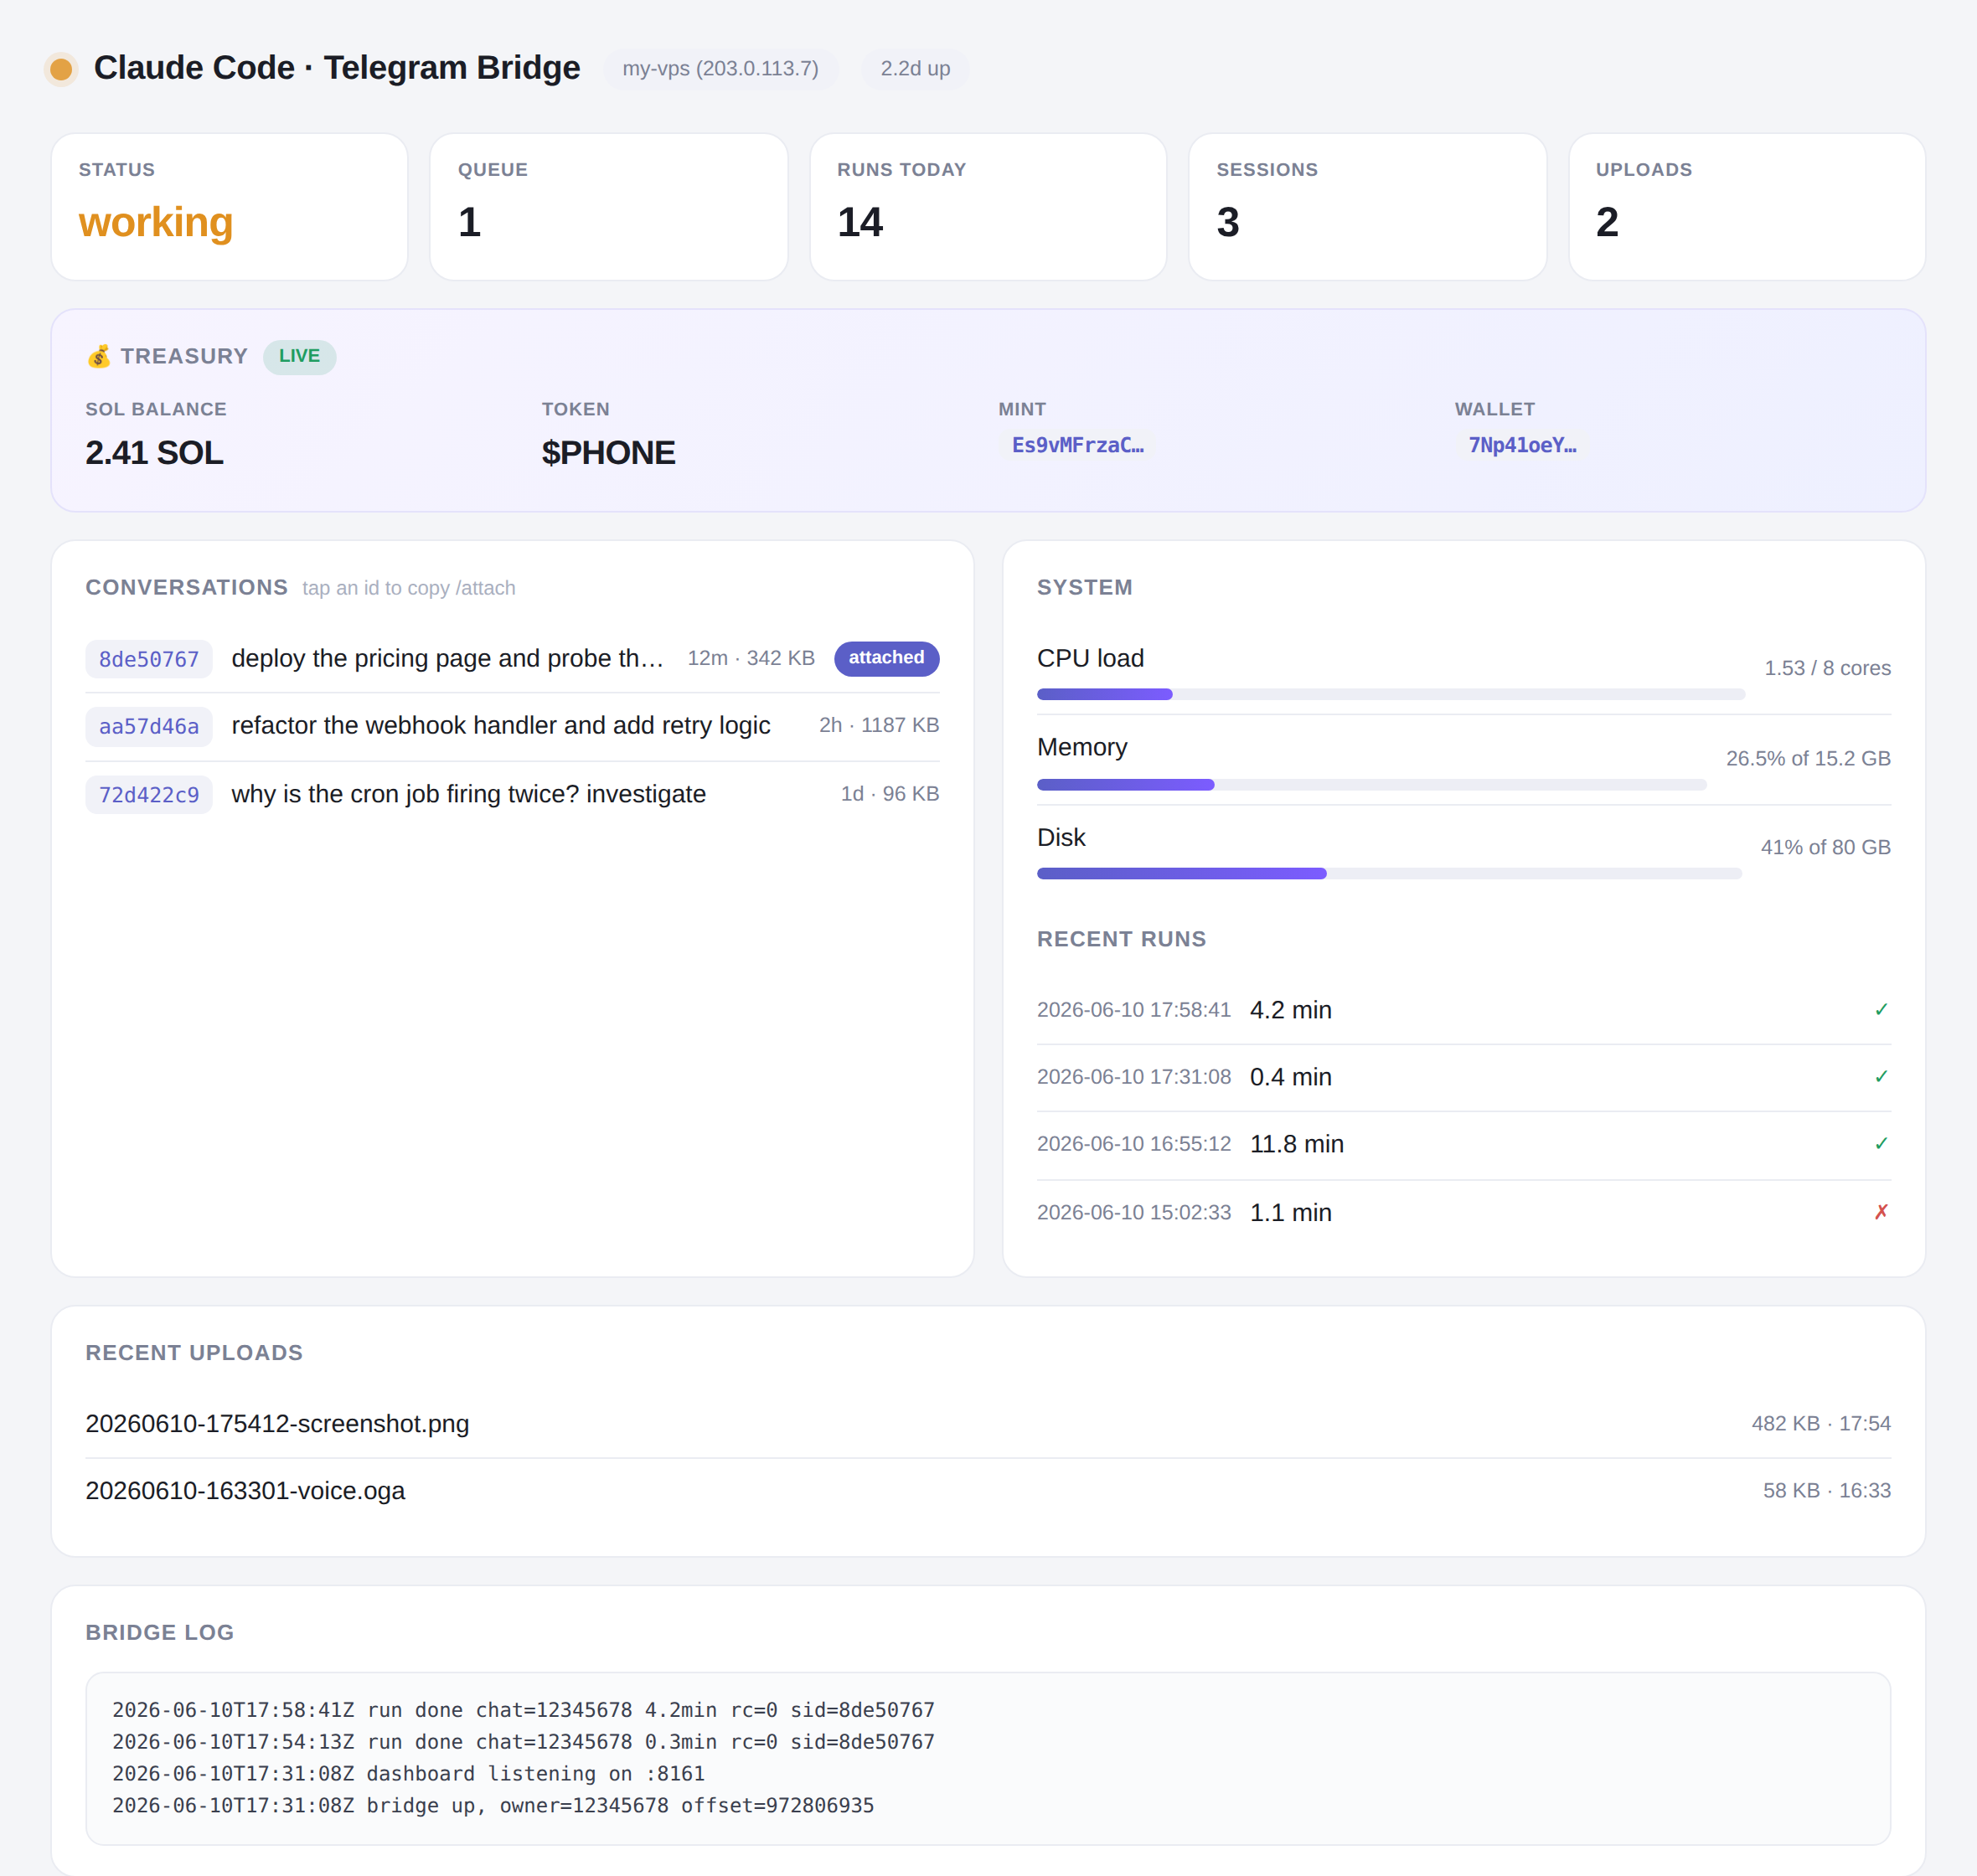The width and height of the screenshot is (1977, 1876).
Task: Click the 2.41 SOL balance
Action: pyautogui.click(x=154, y=453)
